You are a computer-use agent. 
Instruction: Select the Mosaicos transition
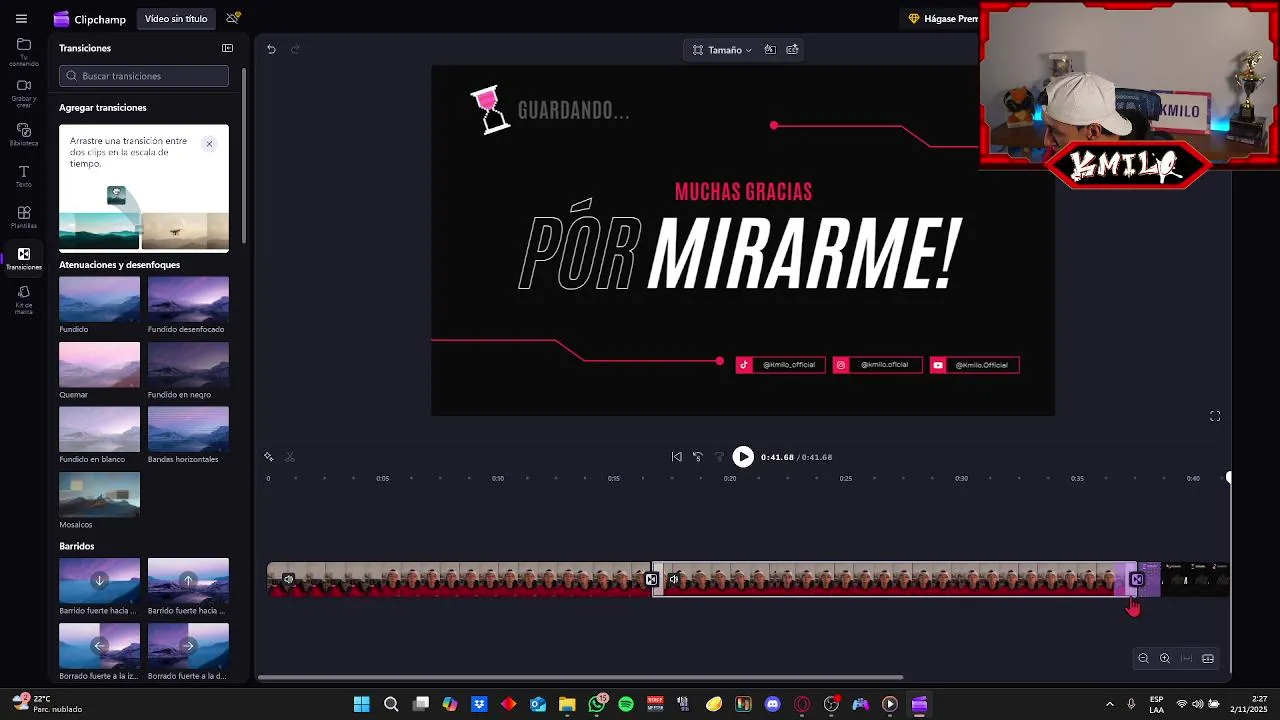(x=100, y=494)
